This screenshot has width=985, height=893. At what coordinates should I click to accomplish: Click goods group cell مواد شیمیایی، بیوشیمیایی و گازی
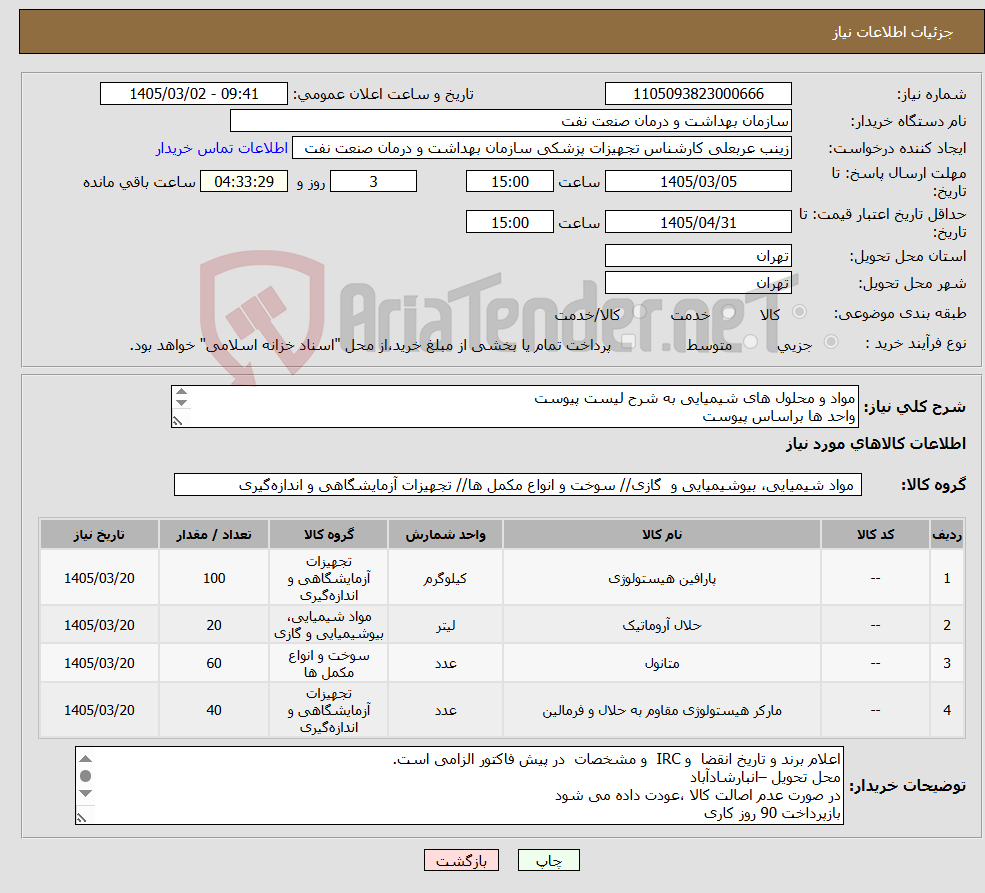pyautogui.click(x=329, y=625)
